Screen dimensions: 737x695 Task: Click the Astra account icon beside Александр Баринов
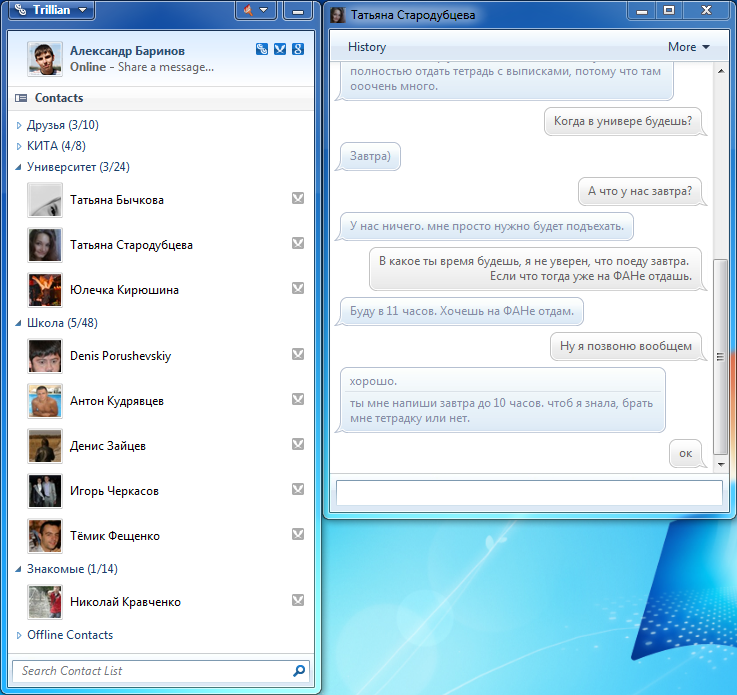[262, 49]
